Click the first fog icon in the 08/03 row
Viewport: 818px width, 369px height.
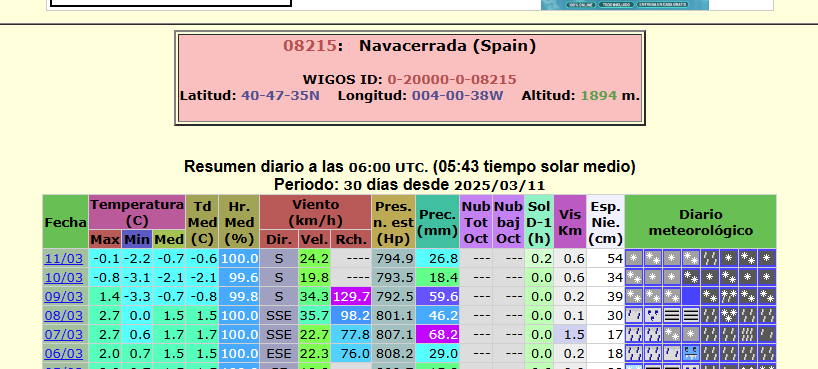671,315
